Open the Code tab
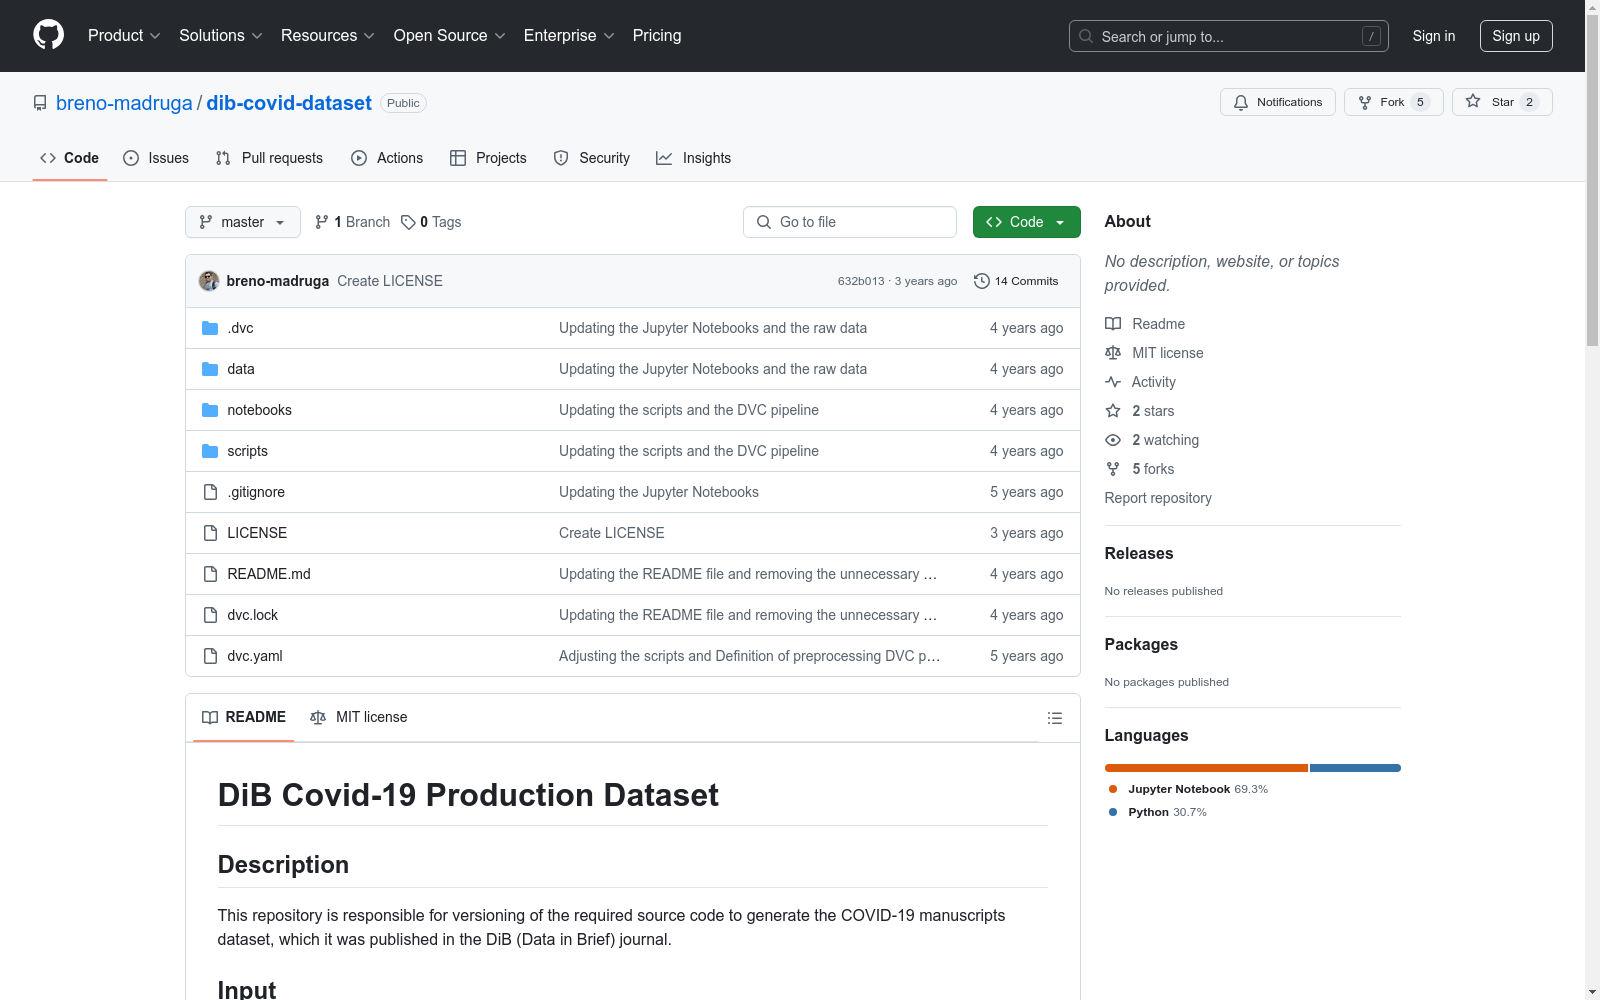This screenshot has width=1600, height=1000. [x=70, y=158]
